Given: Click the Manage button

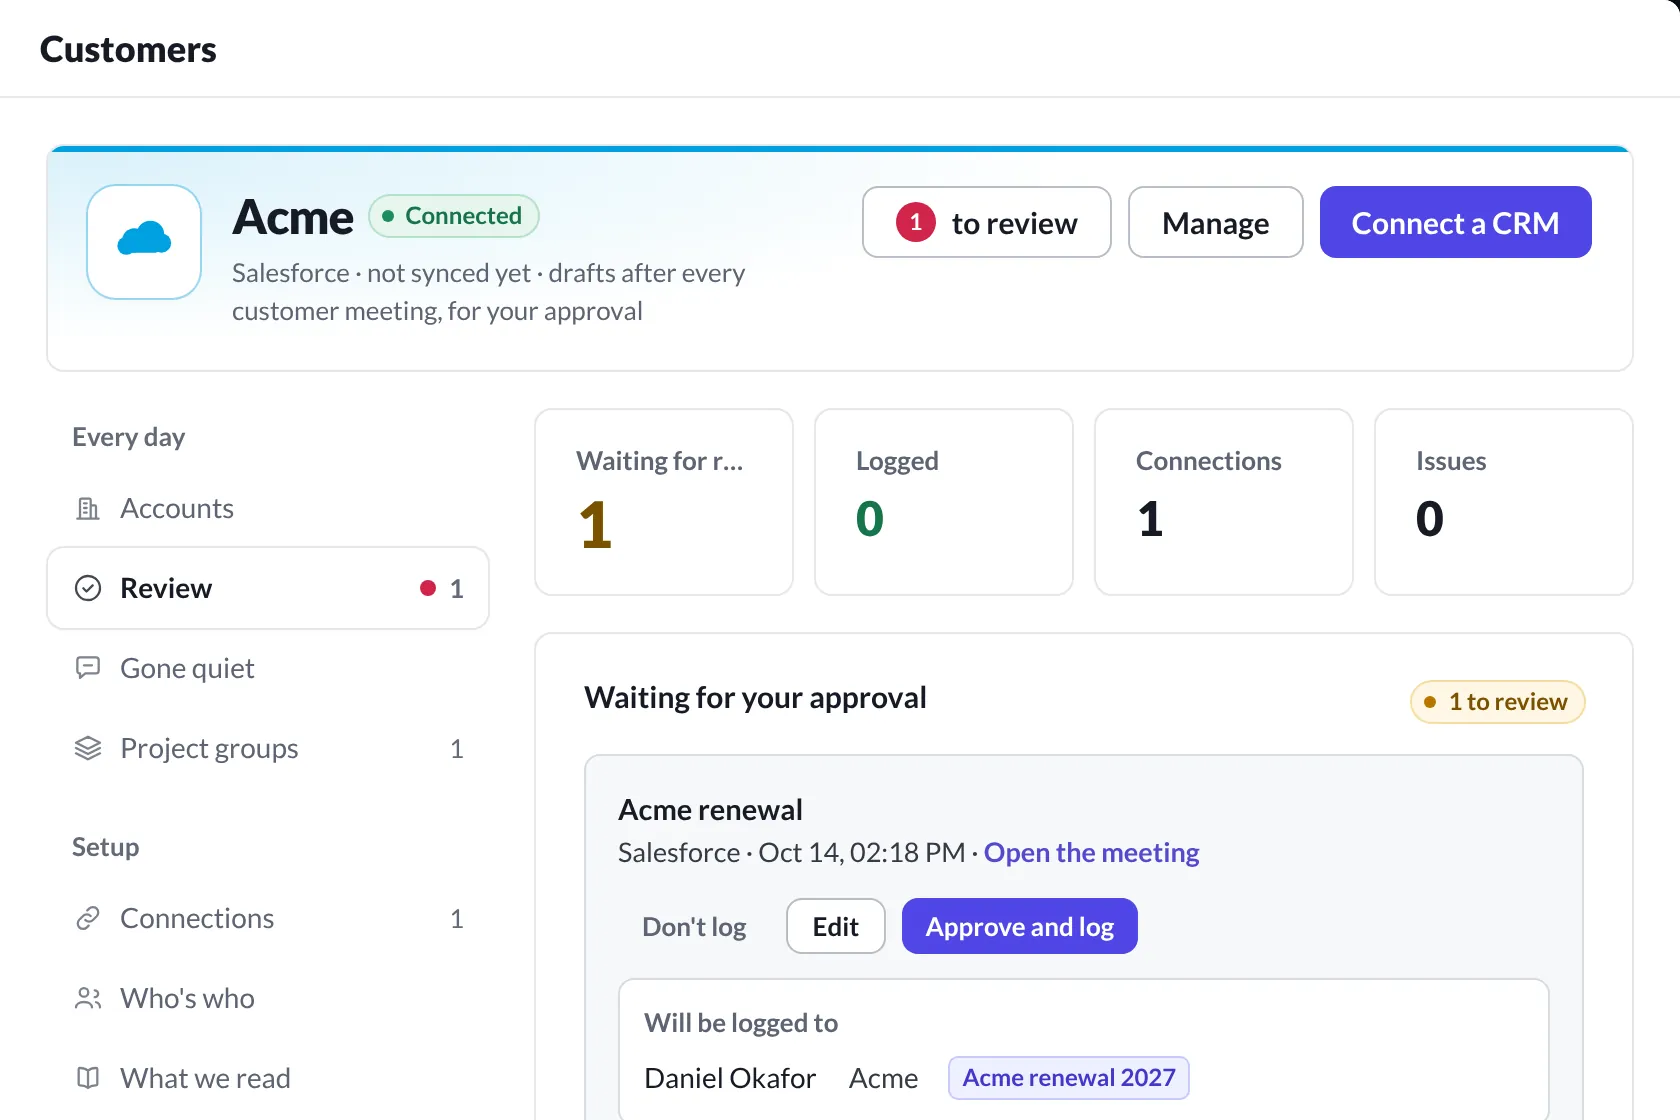Looking at the screenshot, I should coord(1216,222).
